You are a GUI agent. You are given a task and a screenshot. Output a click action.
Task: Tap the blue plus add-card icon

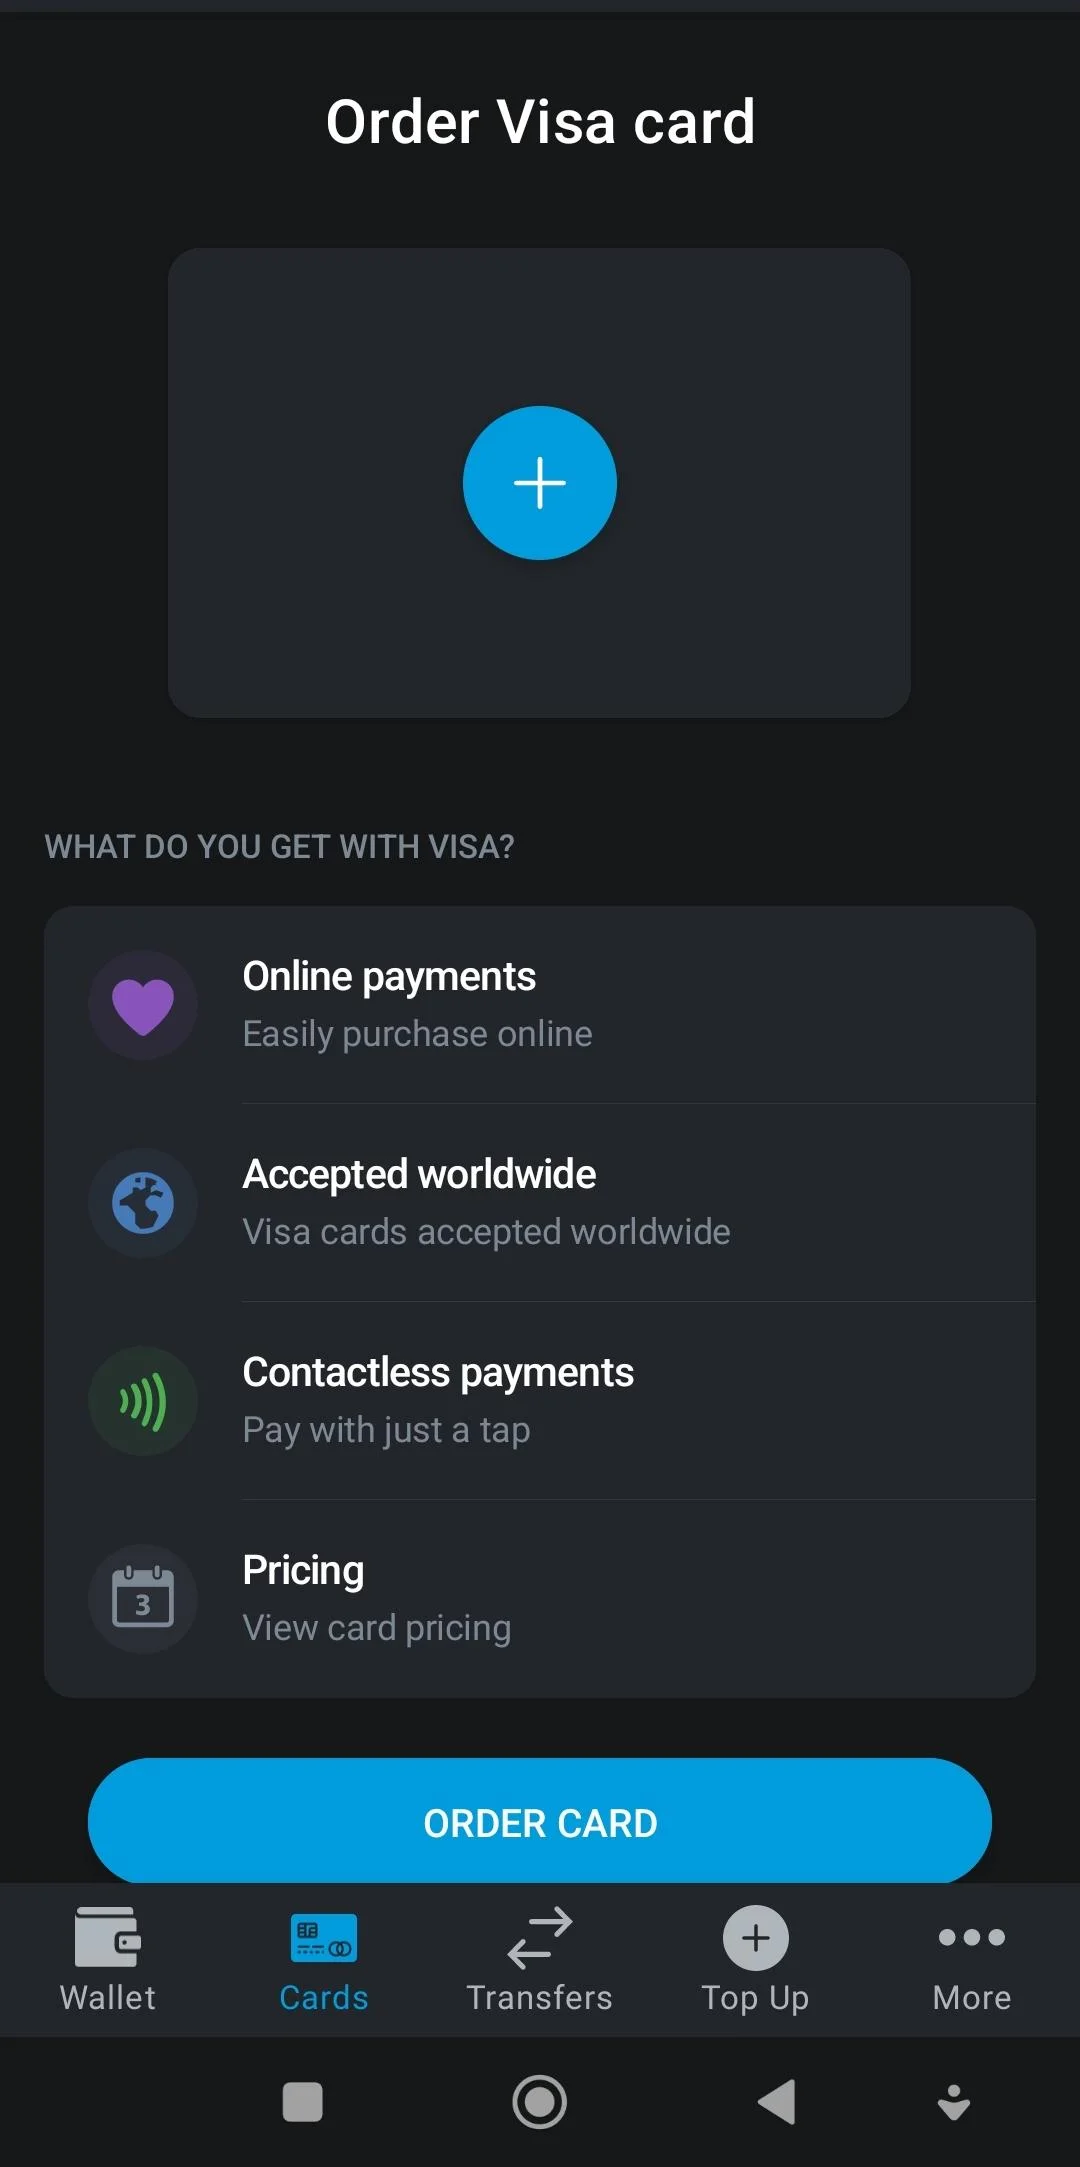[x=540, y=483]
